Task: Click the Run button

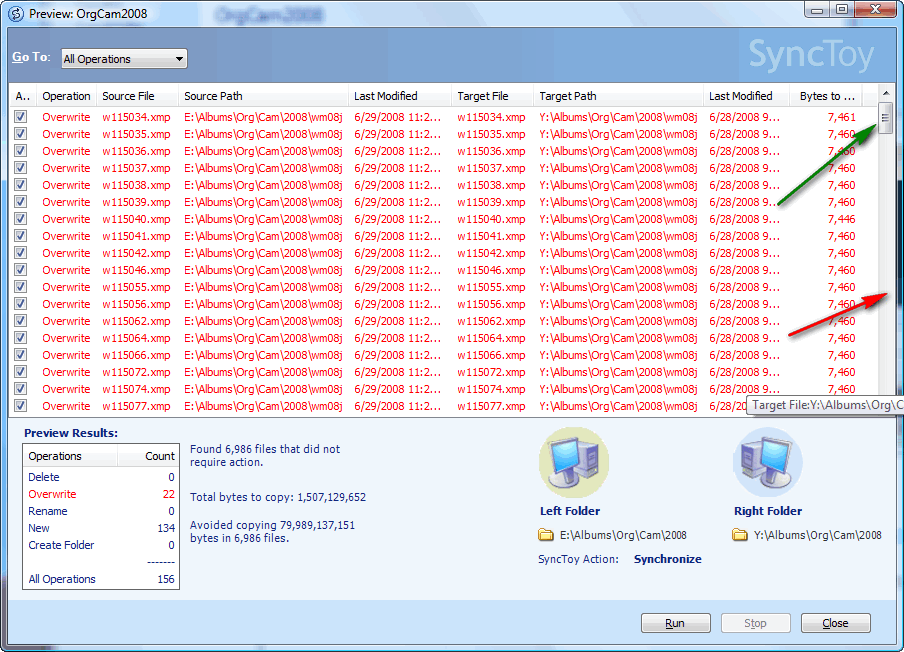Action: 675,623
